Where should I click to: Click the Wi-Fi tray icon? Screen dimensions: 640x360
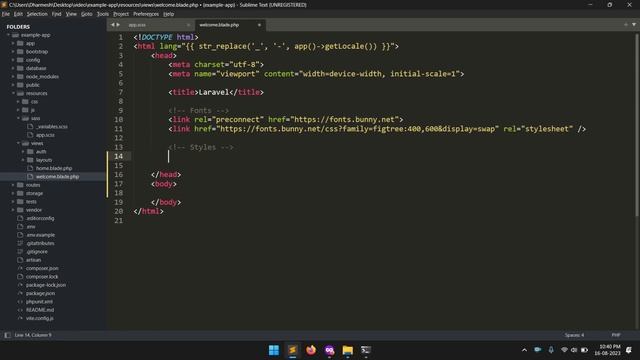tap(564, 350)
